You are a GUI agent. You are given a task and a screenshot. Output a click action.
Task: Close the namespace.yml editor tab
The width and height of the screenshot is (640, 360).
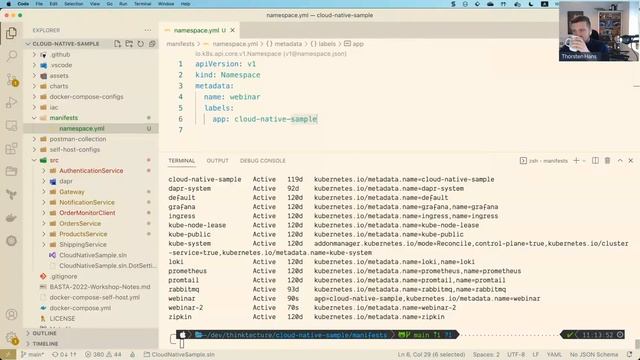tap(233, 30)
